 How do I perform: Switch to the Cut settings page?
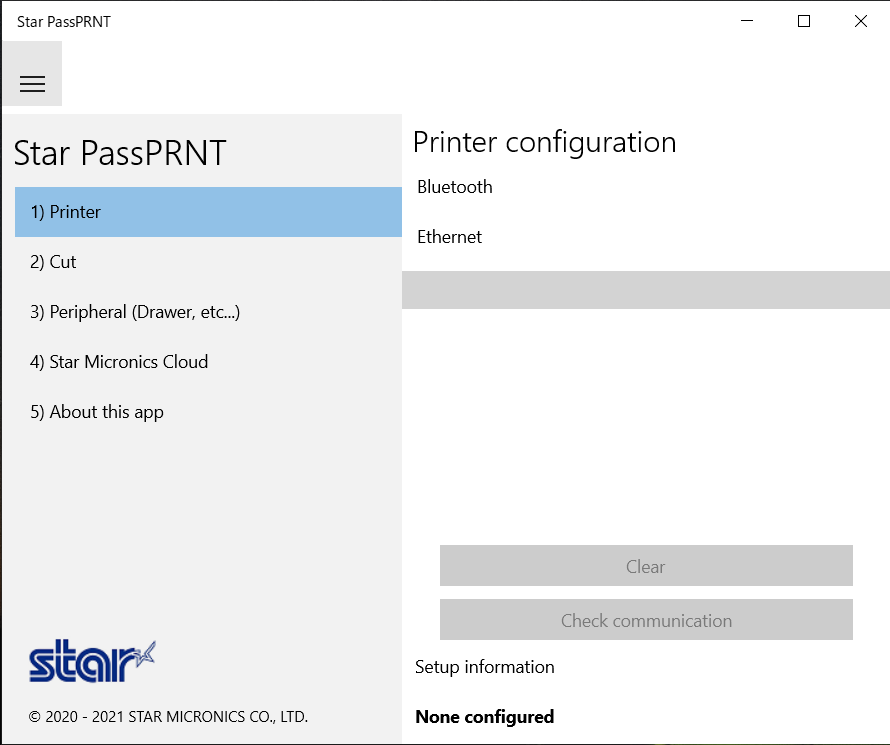pyautogui.click(x=53, y=262)
